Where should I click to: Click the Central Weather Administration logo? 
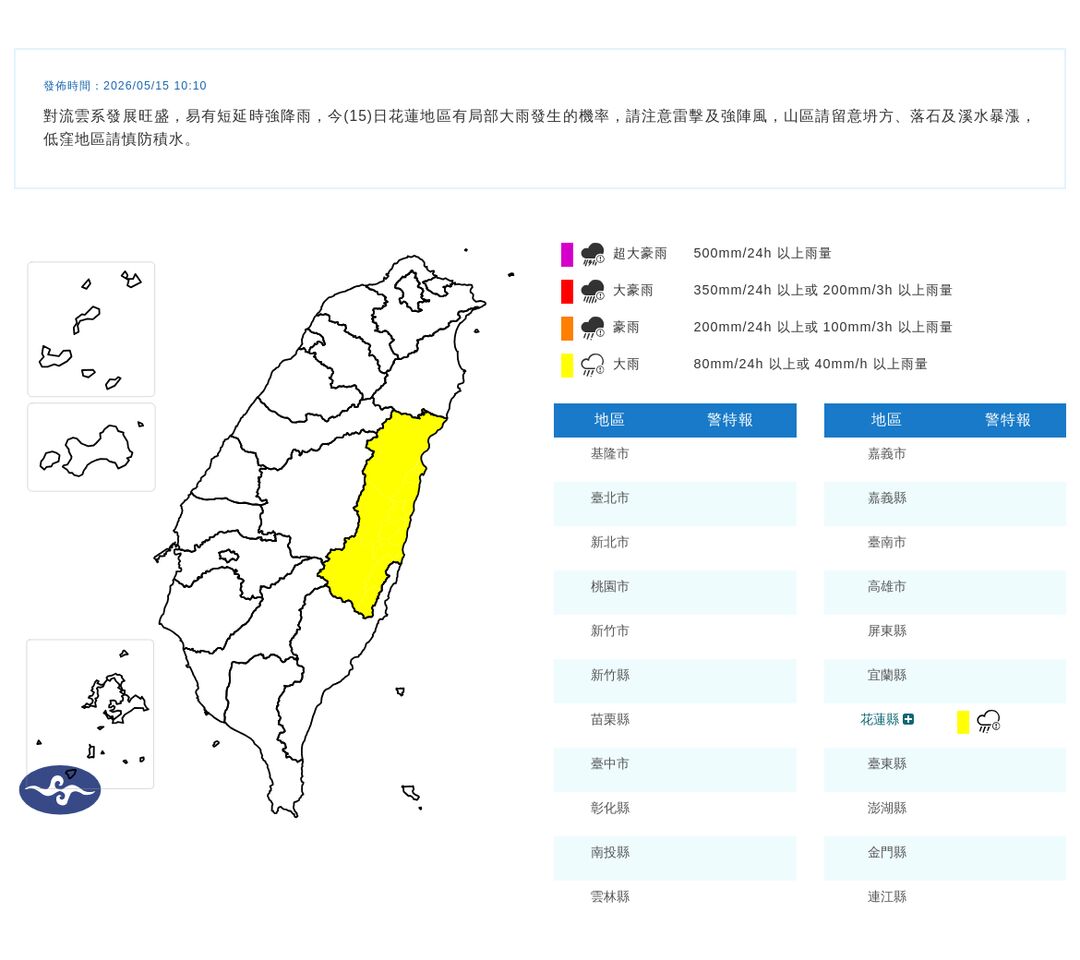(60, 789)
